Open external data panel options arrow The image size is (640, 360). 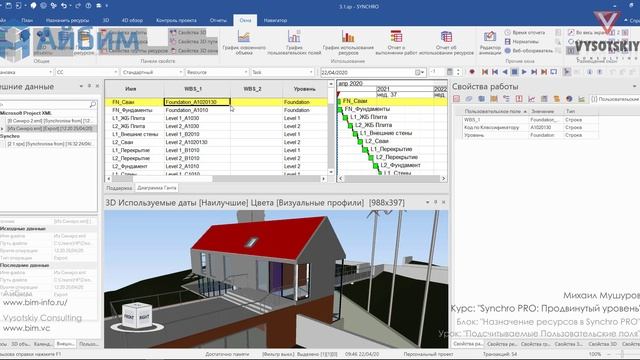coord(81,86)
